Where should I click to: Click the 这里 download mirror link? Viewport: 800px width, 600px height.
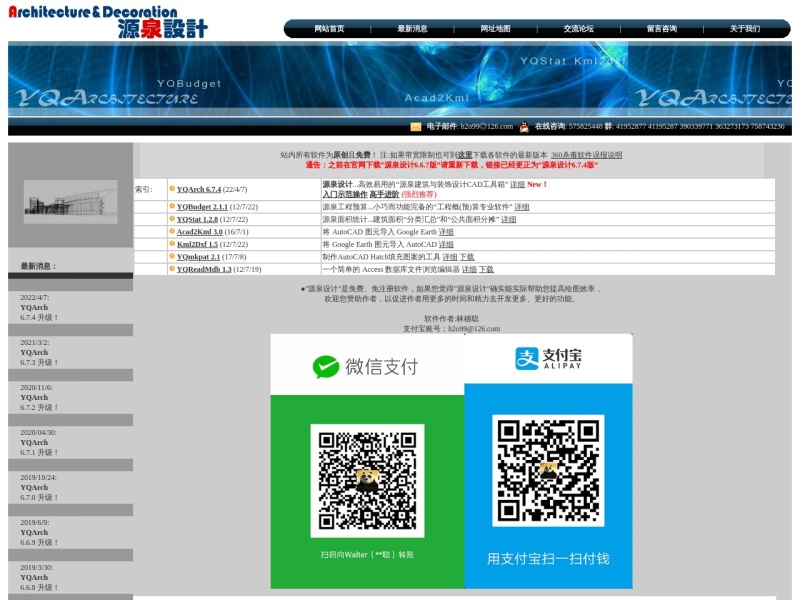[x=464, y=155]
